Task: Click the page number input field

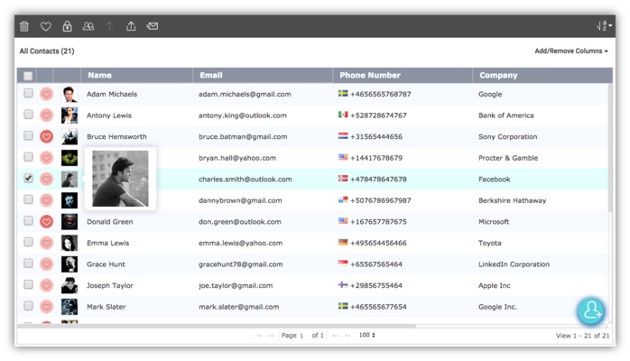Action: pos(301,335)
